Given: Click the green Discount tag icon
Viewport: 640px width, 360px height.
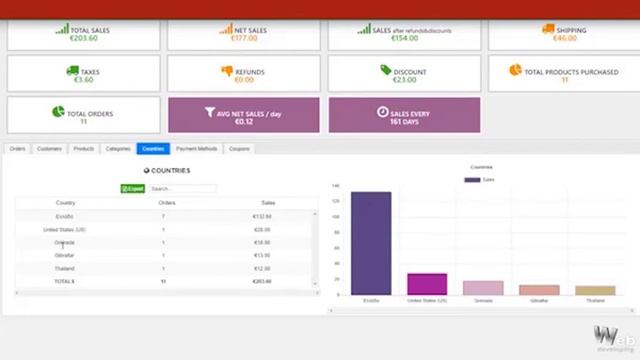Looking at the screenshot, I should 386,70.
